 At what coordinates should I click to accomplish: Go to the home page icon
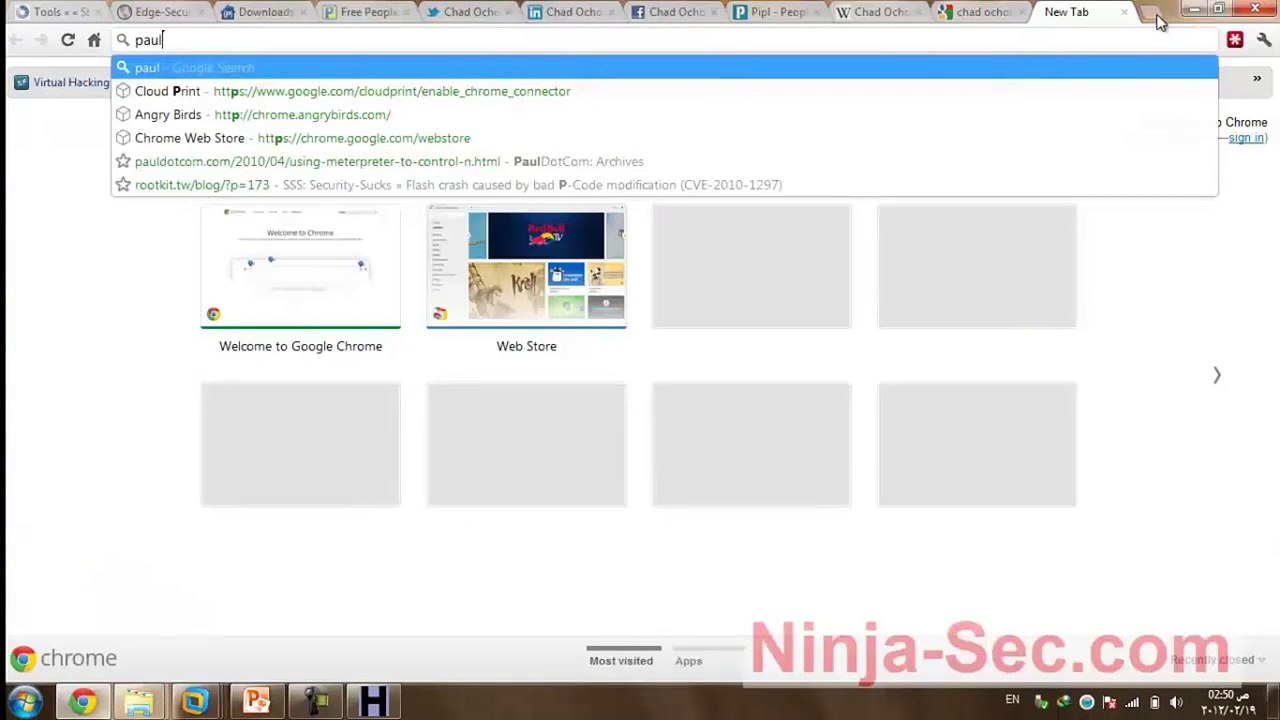(x=94, y=40)
